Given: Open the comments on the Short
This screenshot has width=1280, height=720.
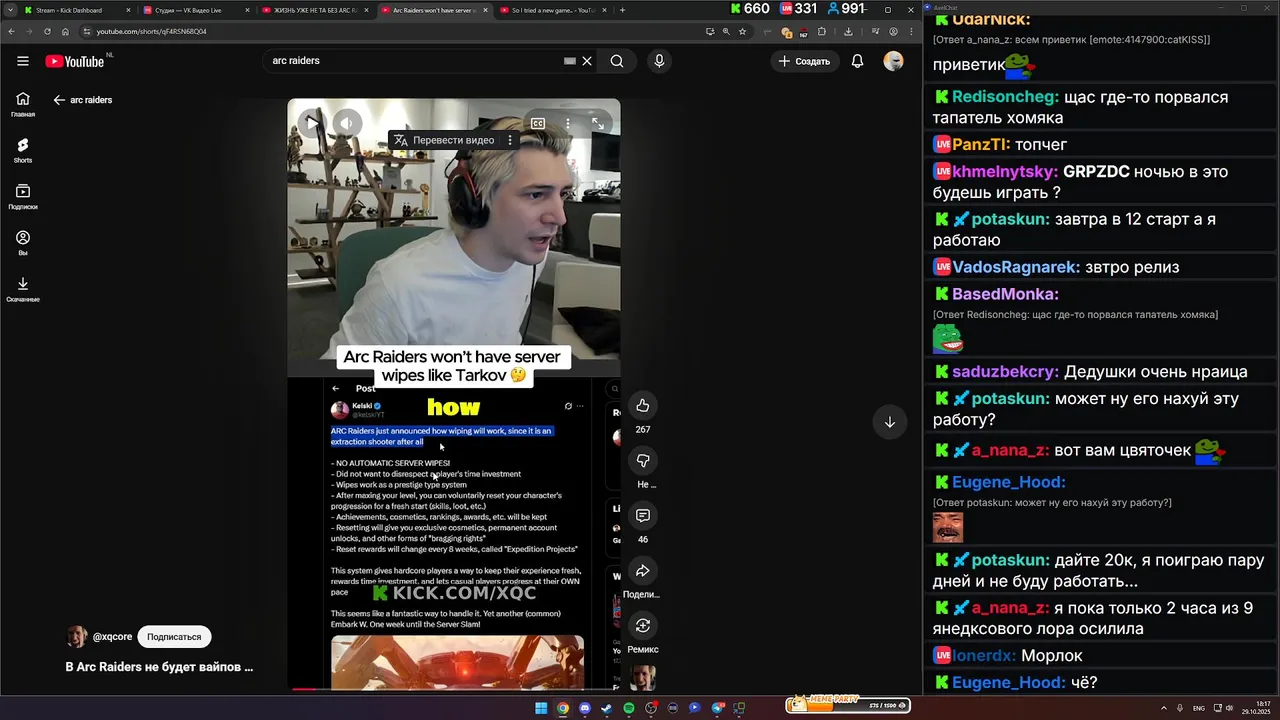Looking at the screenshot, I should [643, 515].
